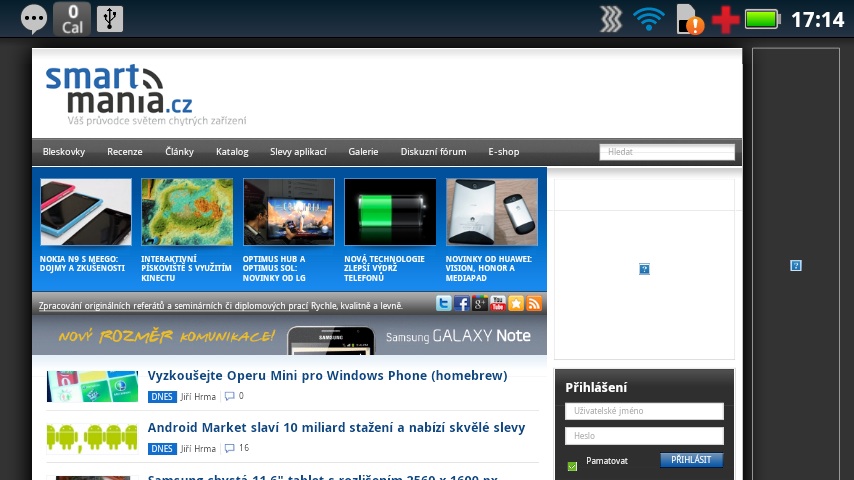
Task: Click broken image placeholder in dark right panel
Action: coord(796,265)
